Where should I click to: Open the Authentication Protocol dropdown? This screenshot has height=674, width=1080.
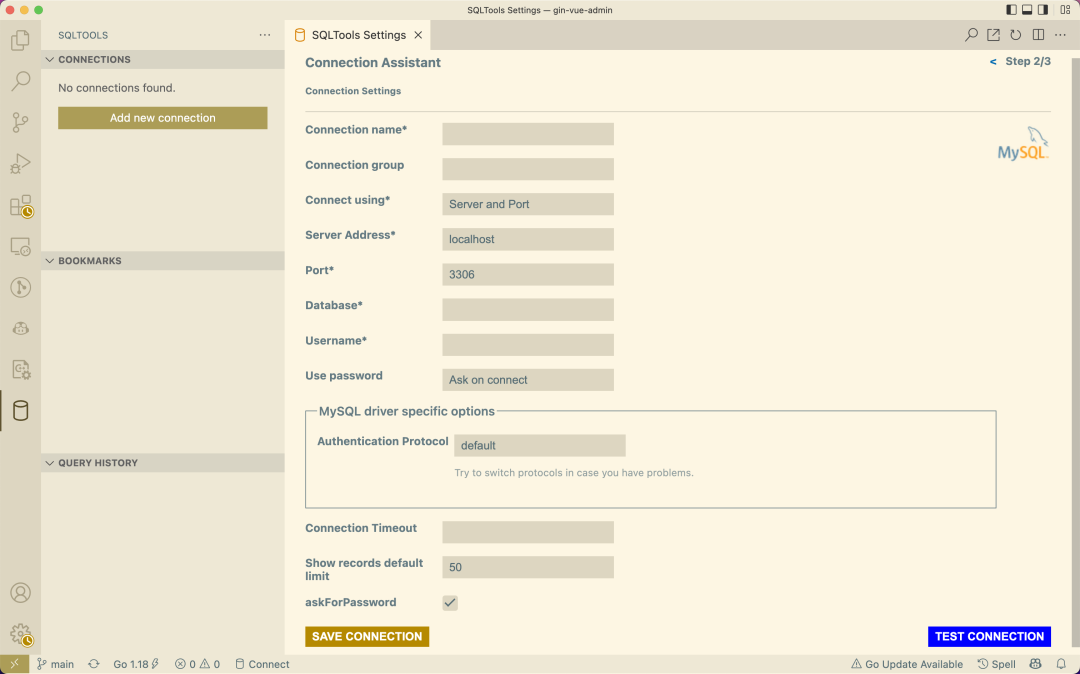pyautogui.click(x=540, y=446)
